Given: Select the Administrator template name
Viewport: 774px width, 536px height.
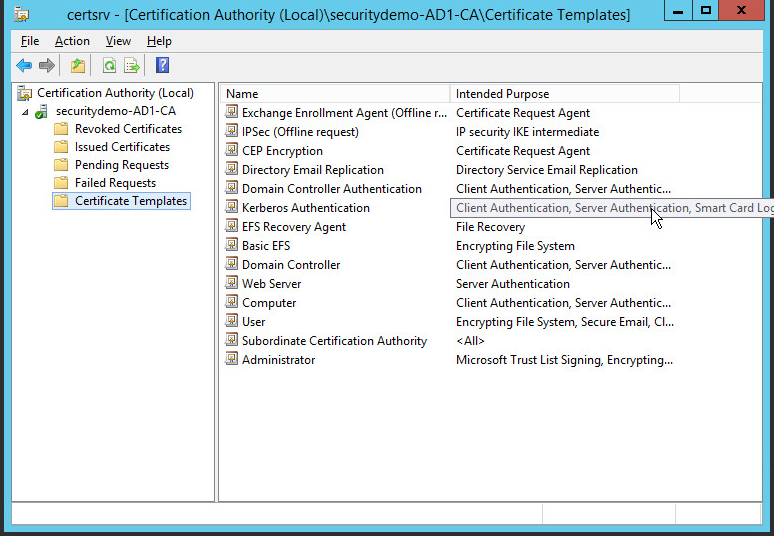Looking at the screenshot, I should tap(278, 360).
